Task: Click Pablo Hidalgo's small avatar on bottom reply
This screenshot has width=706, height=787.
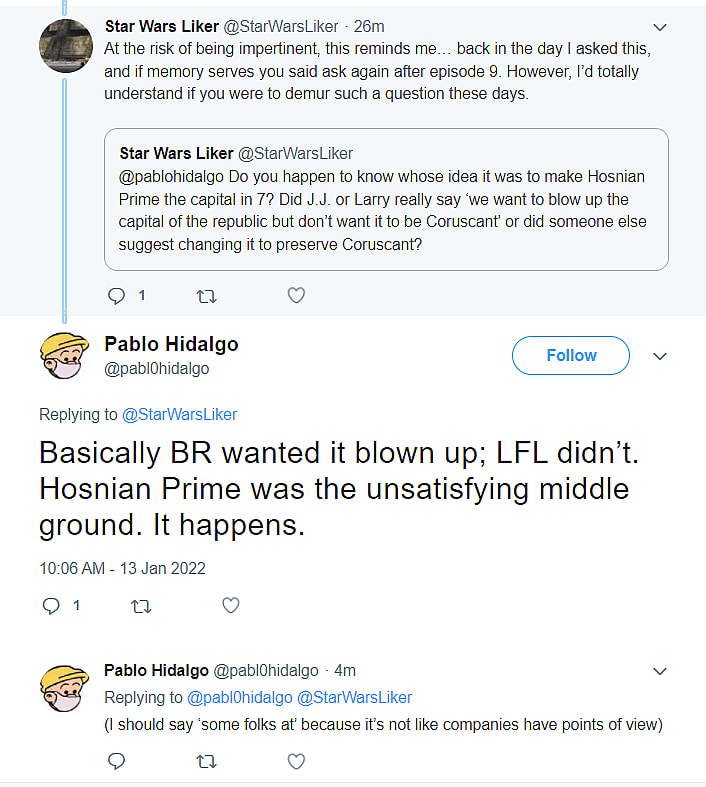Action: pyautogui.click(x=67, y=687)
